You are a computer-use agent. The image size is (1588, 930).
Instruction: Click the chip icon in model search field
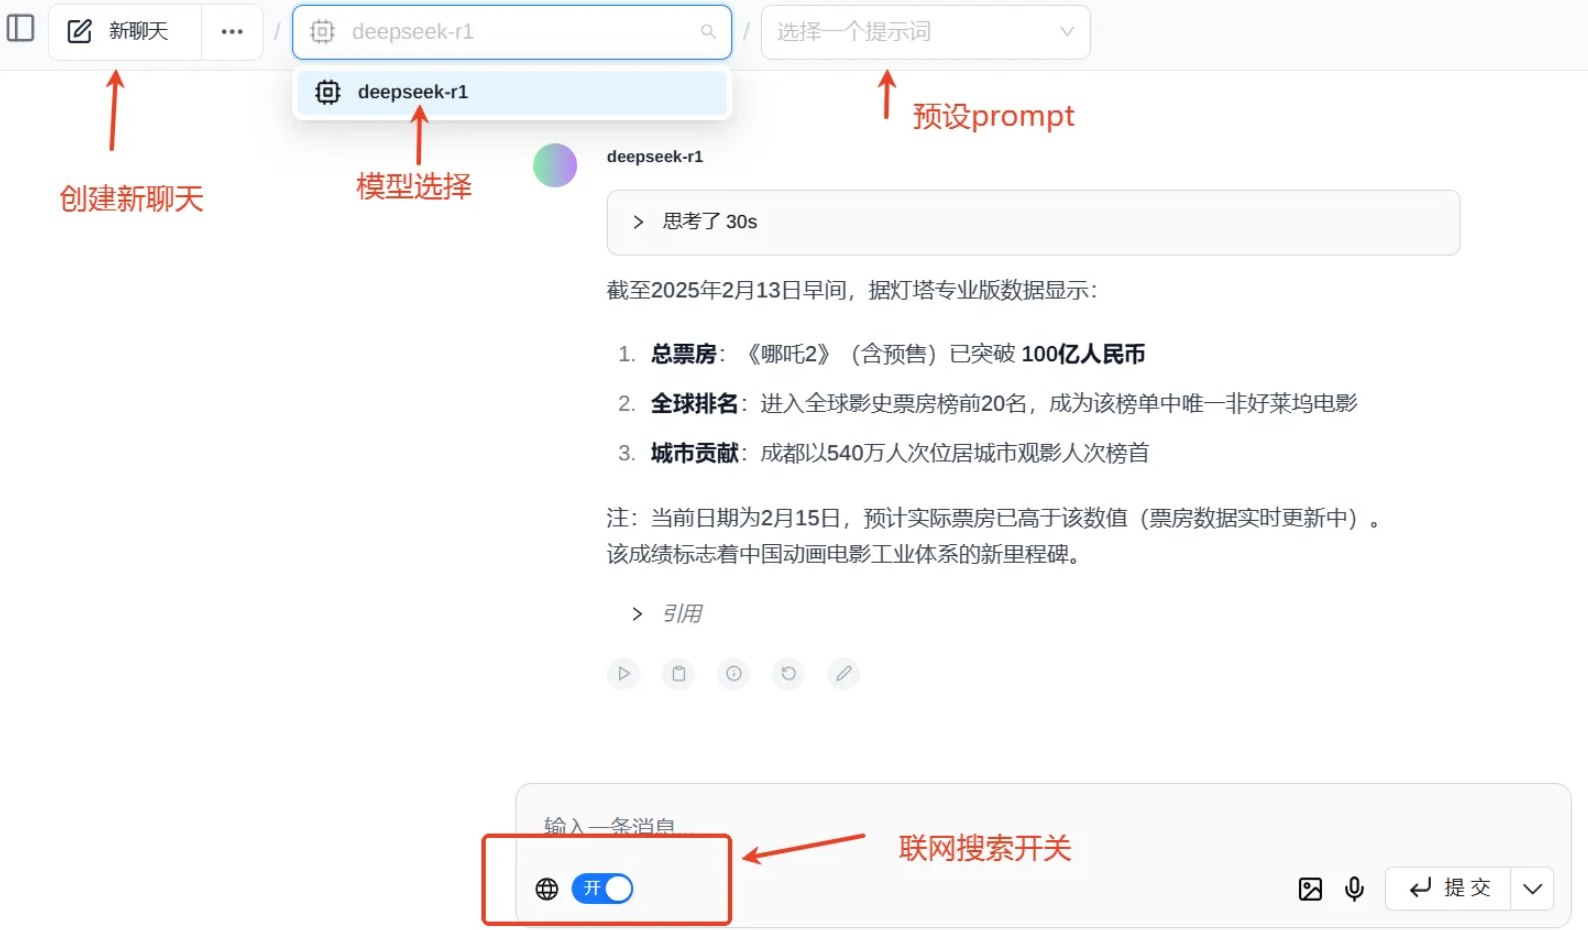[x=322, y=32]
